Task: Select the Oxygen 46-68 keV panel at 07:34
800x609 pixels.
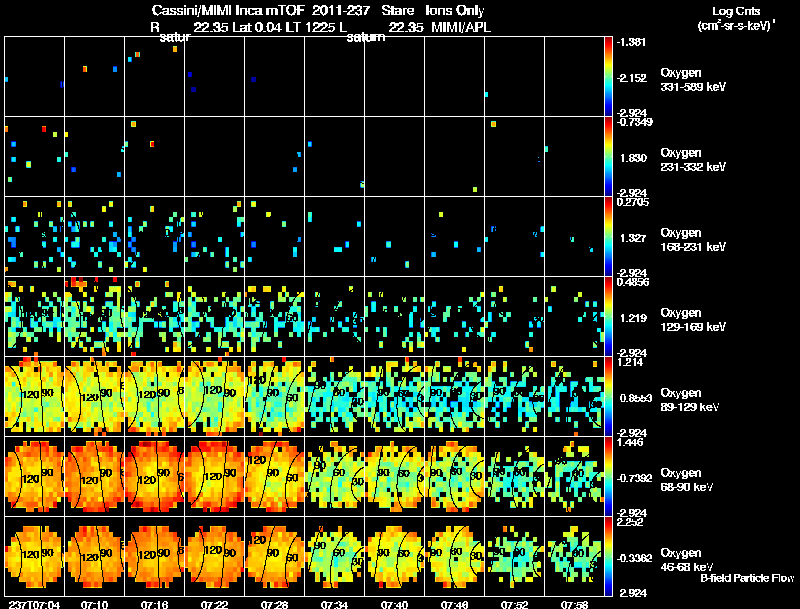Action: click(x=335, y=556)
